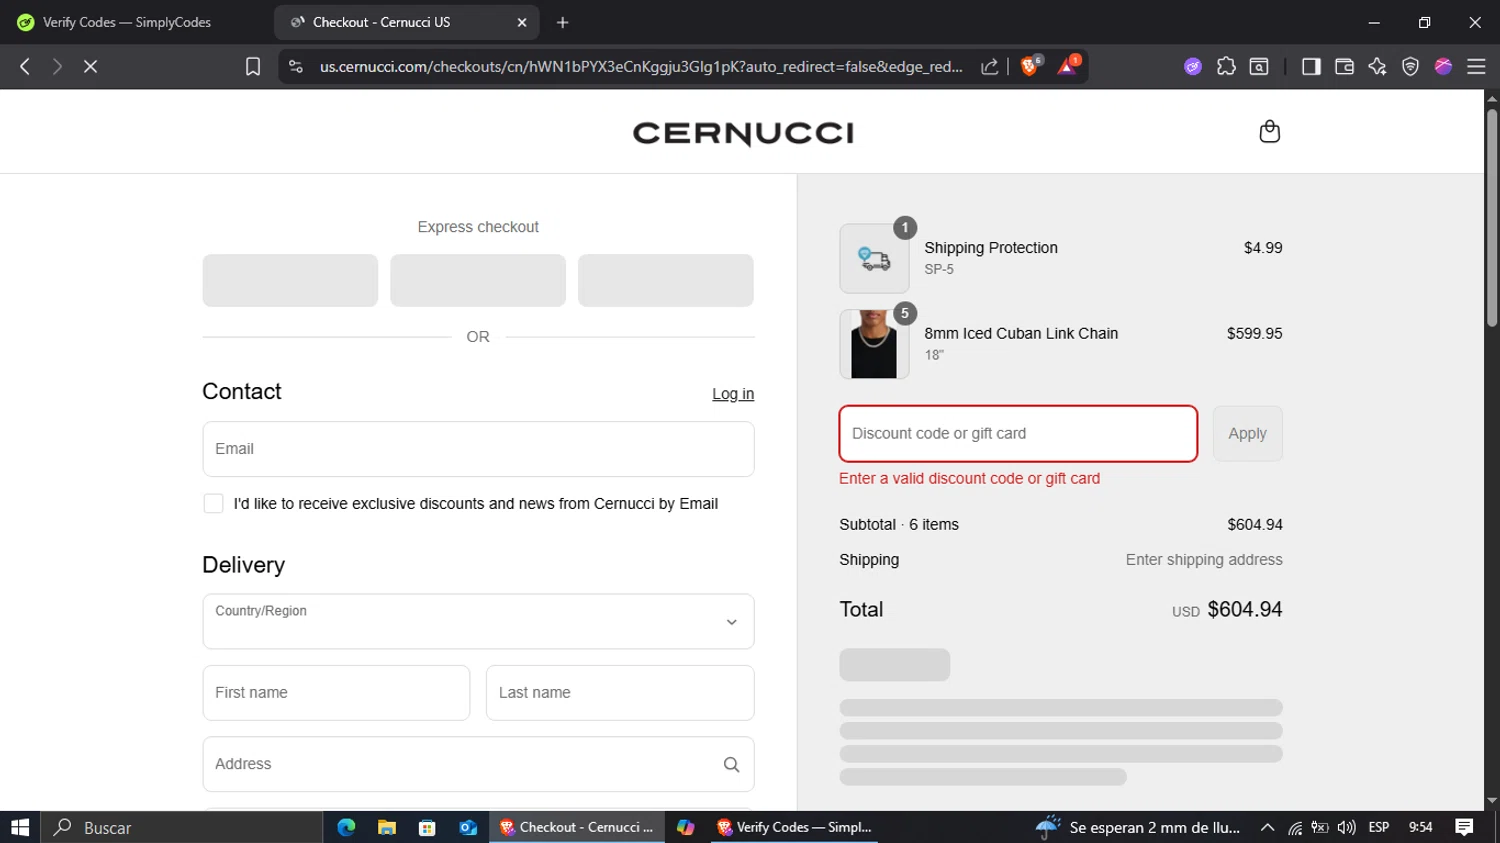This screenshot has height=843, width=1500.
Task: Open File Explorer from taskbar
Action: click(x=387, y=827)
